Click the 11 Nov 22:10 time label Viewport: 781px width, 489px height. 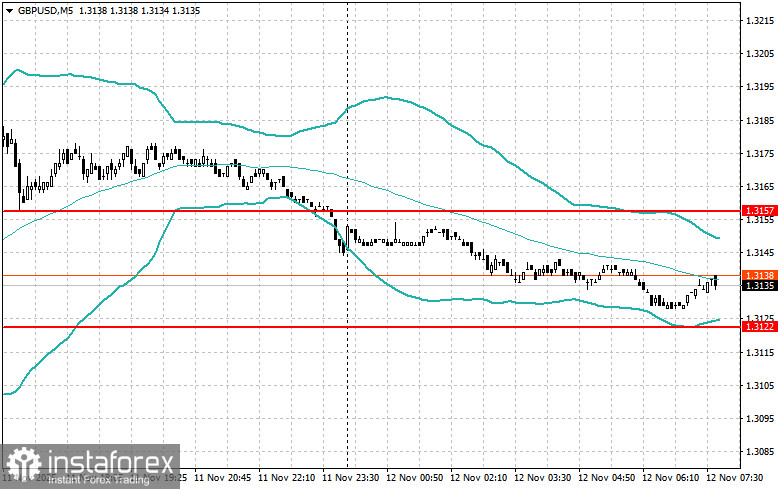[286, 478]
